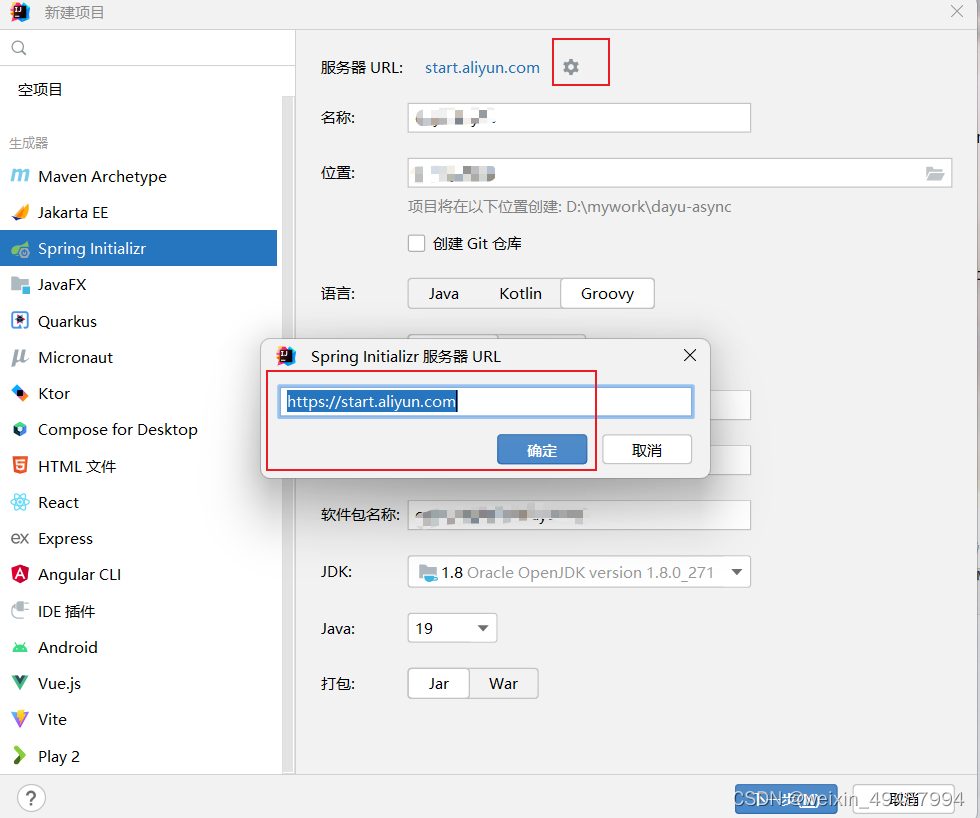This screenshot has height=818, width=980.
Task: Confirm the server URL with 确定
Action: point(542,449)
